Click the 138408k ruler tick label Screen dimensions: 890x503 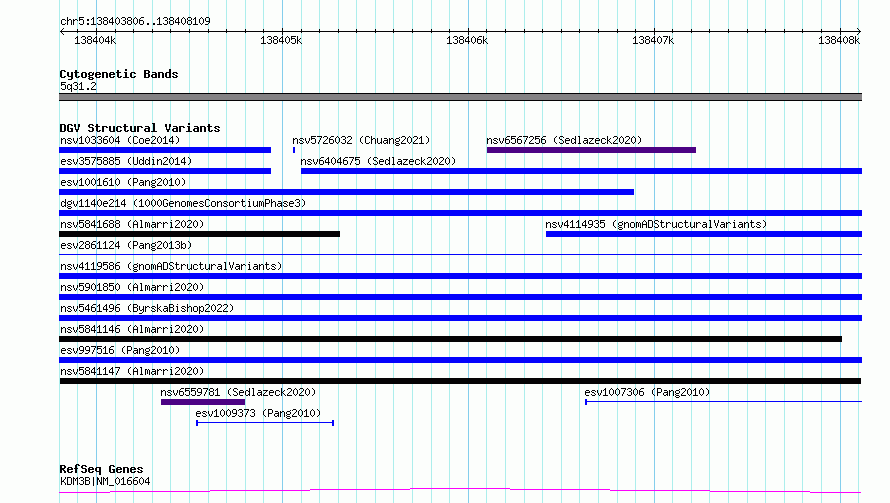click(839, 40)
